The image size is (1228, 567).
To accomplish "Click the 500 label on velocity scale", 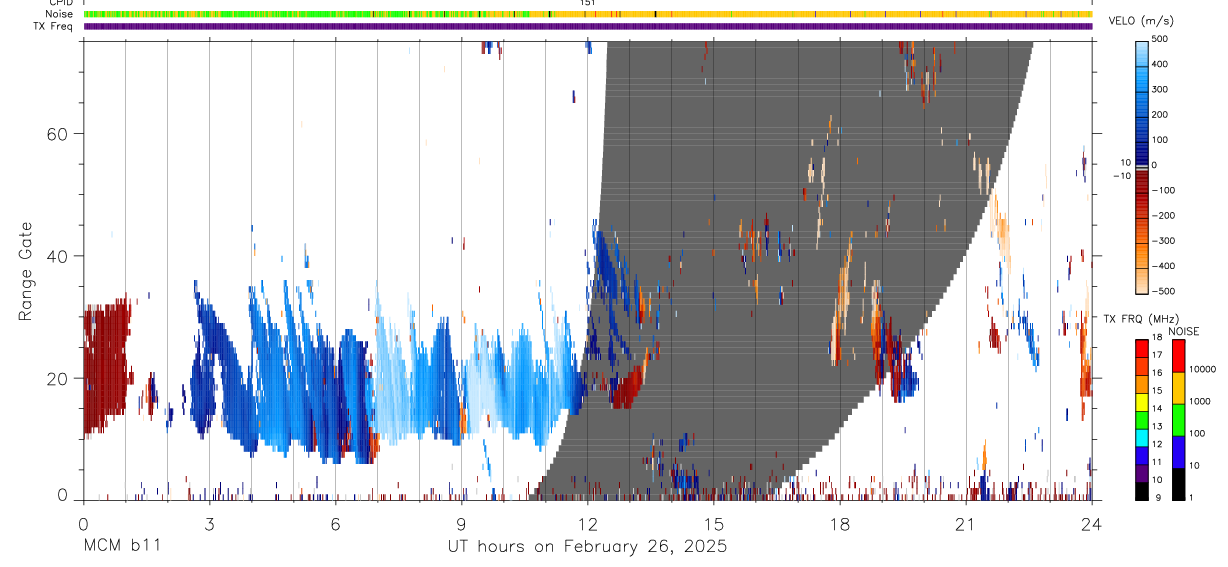I will 1161,39.
